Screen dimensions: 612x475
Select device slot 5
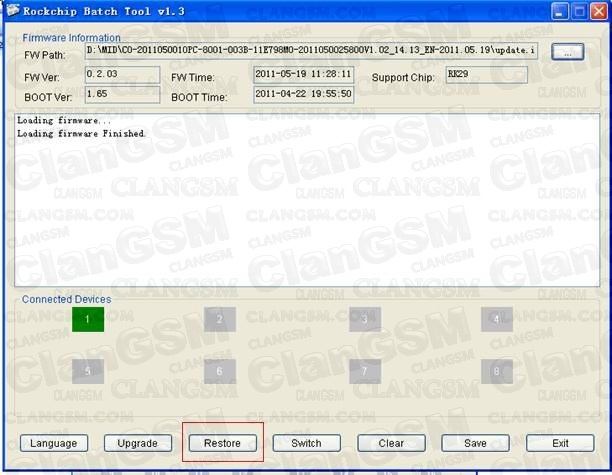tap(88, 371)
